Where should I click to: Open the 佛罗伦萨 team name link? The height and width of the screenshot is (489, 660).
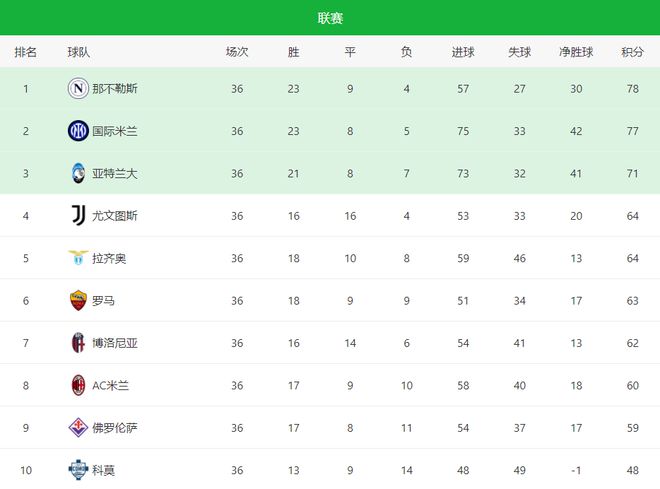tap(115, 428)
